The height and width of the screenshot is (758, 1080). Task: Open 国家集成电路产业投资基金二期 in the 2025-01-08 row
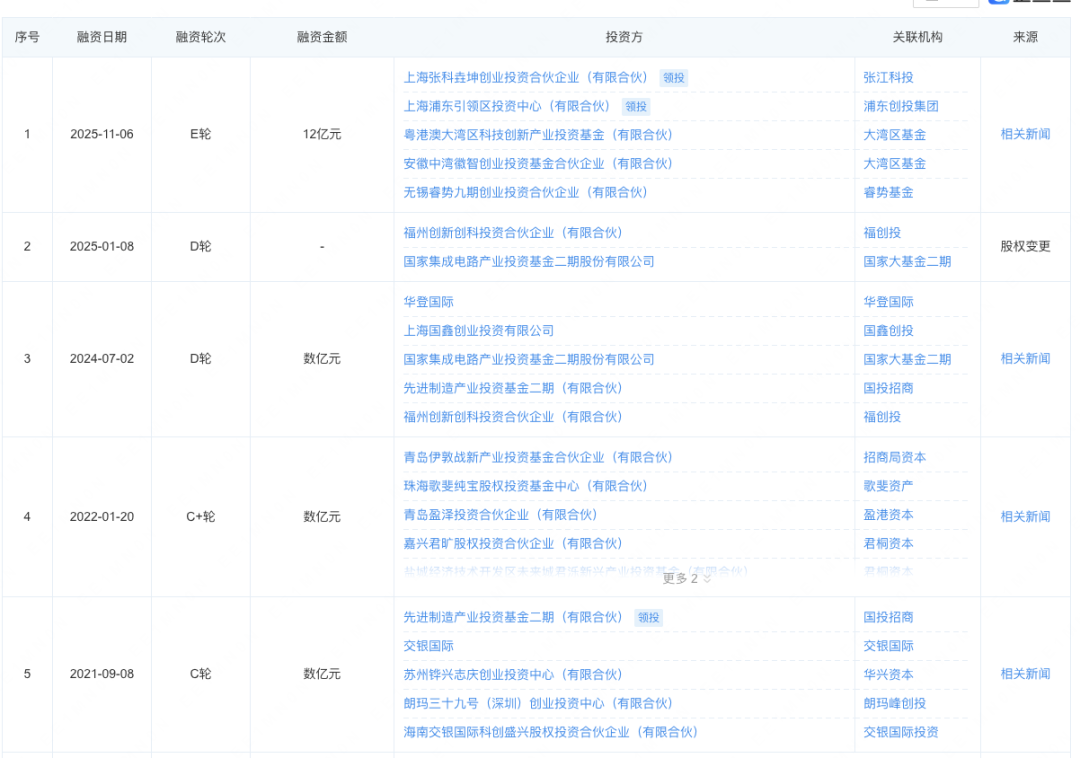coord(529,262)
